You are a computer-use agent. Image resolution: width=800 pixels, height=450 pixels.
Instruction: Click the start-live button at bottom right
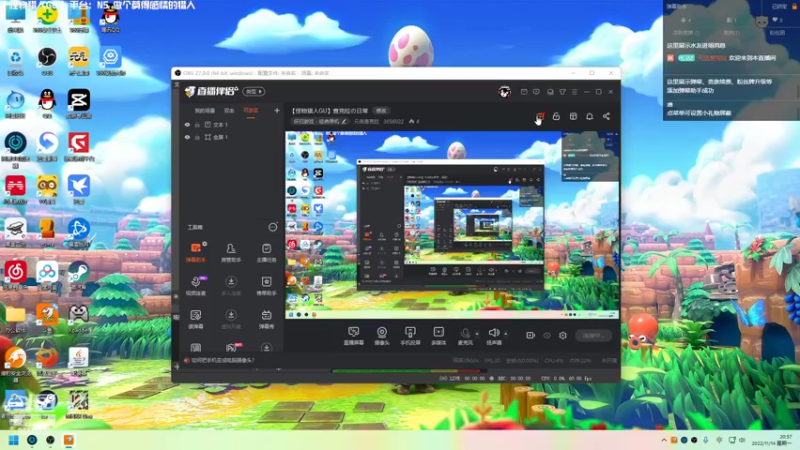click(x=593, y=336)
